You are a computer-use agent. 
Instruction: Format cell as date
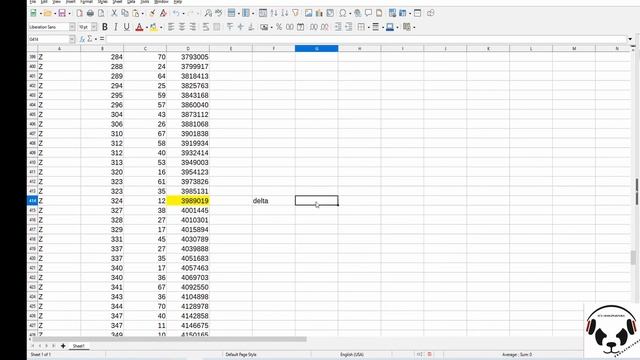(x=301, y=27)
